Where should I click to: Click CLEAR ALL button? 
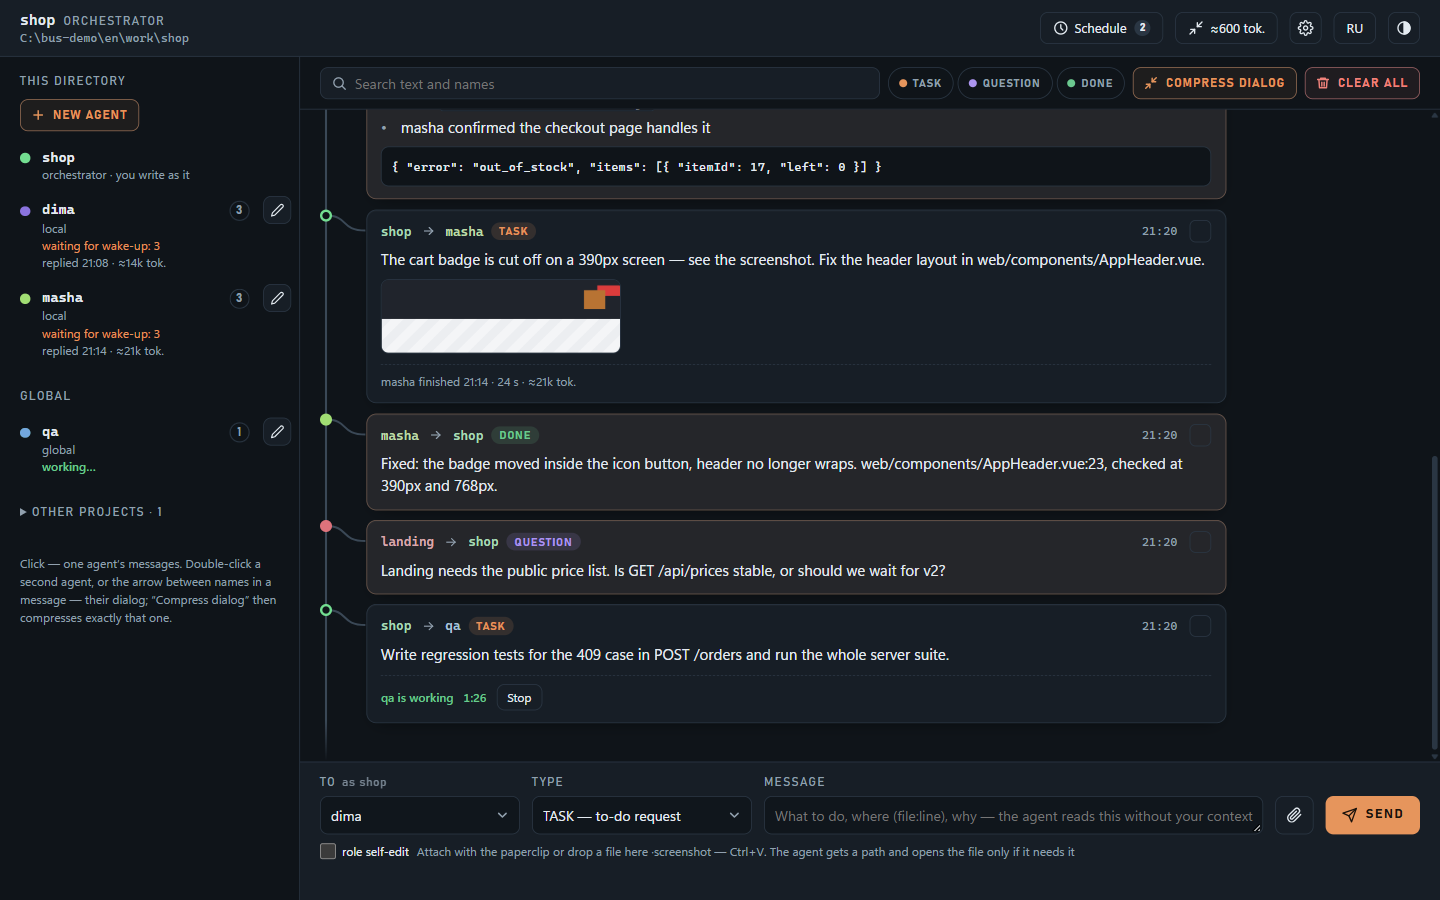coord(1362,83)
